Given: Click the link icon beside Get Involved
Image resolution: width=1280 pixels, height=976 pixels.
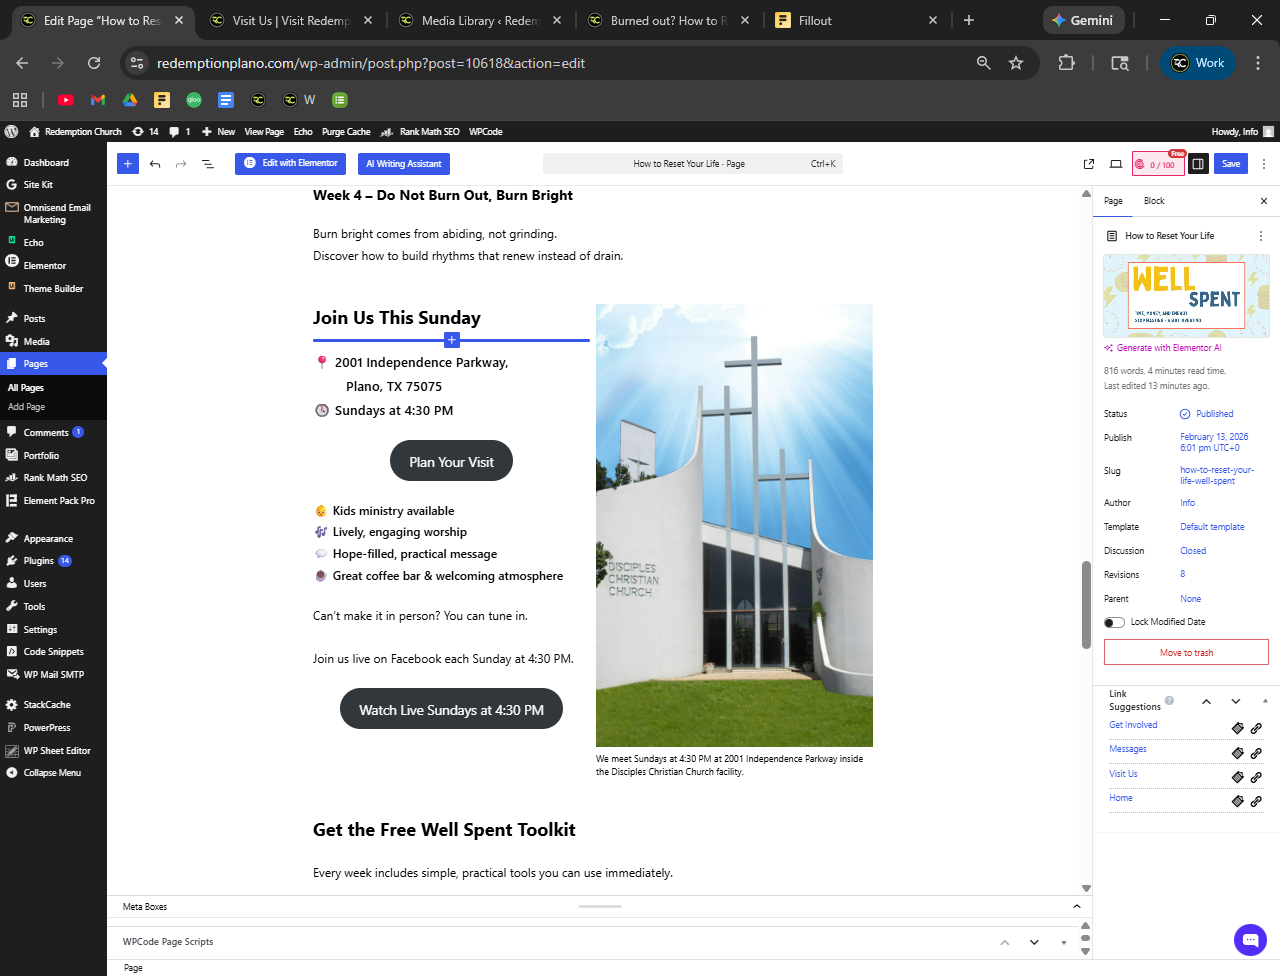Looking at the screenshot, I should [1256, 728].
